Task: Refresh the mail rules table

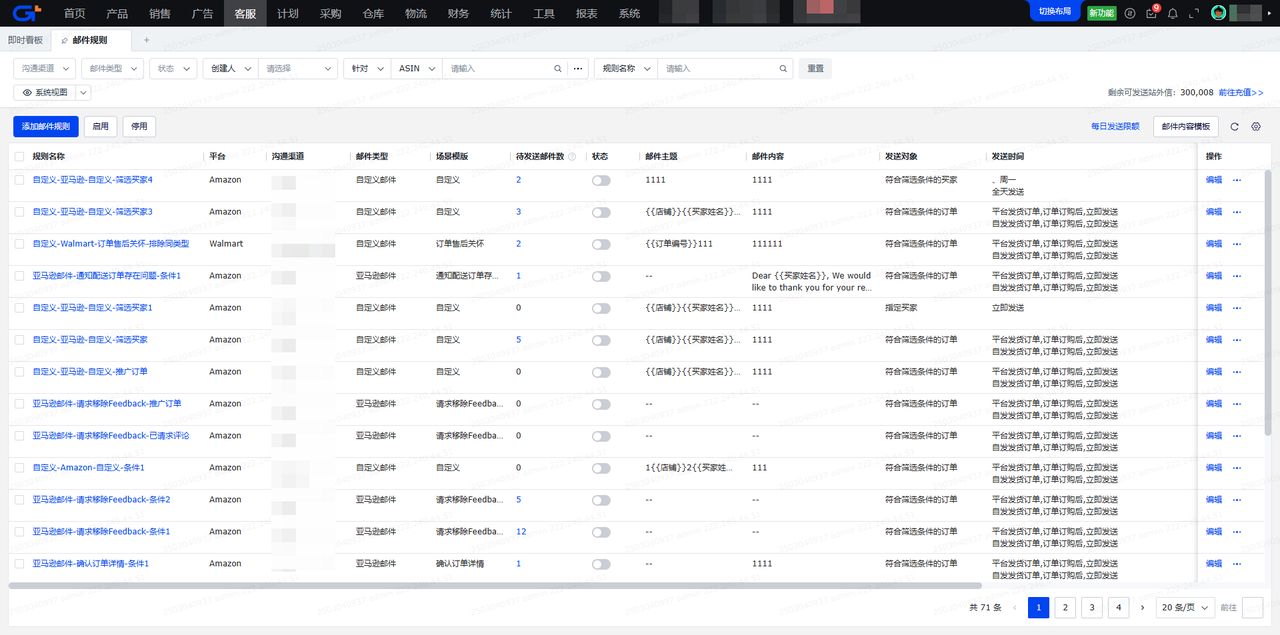Action: 1234,127
